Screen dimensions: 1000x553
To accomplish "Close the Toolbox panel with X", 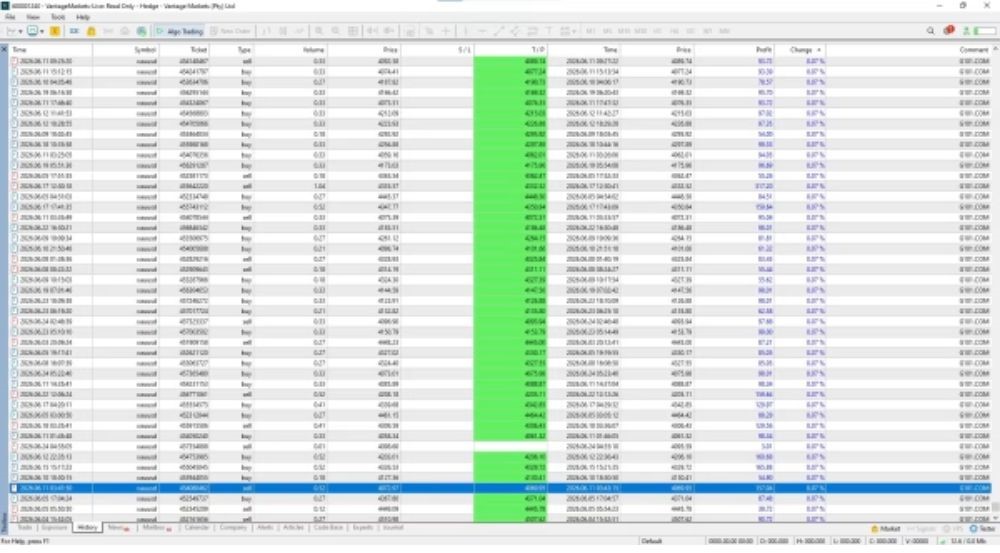I will point(4,49).
